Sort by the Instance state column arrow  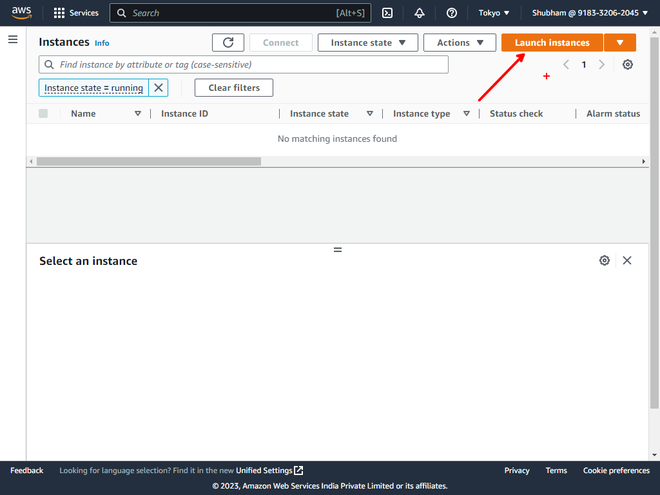point(370,113)
